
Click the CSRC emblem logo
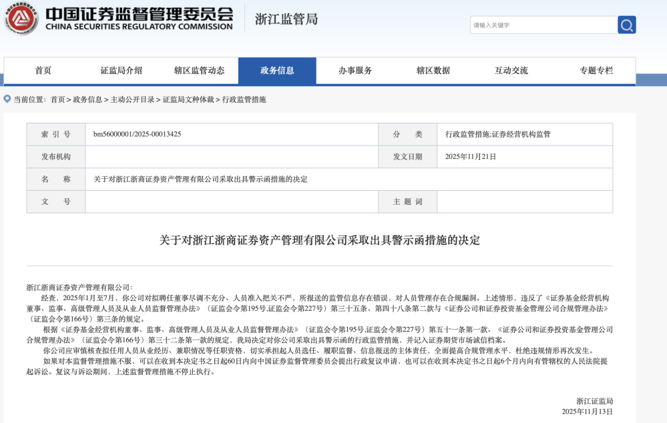(x=20, y=19)
